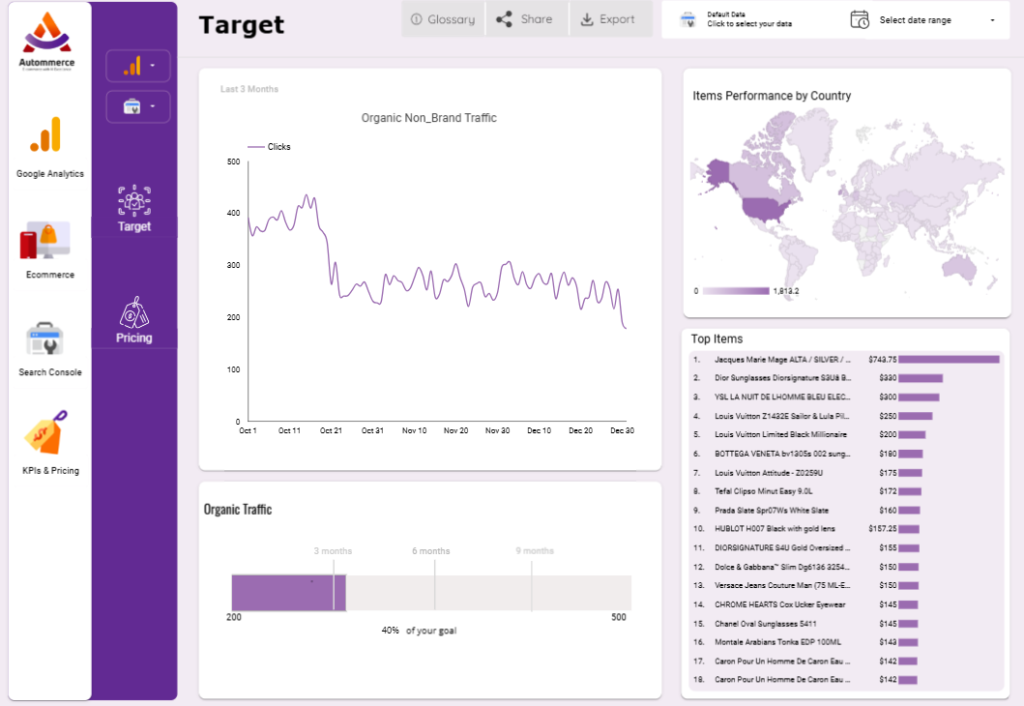Click the Items Performance by Country title
Image resolution: width=1024 pixels, height=706 pixels.
coord(772,96)
